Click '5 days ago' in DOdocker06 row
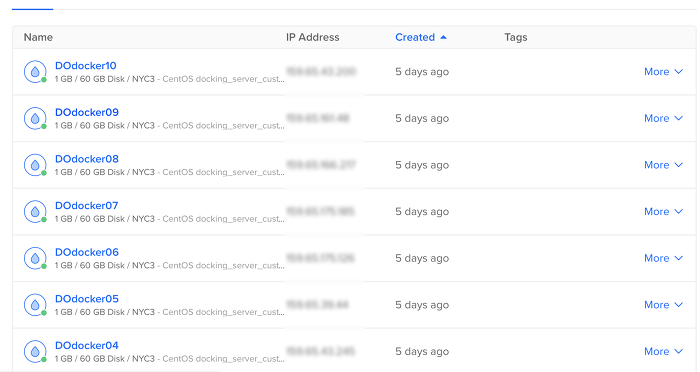Image resolution: width=700 pixels, height=372 pixels. coord(422,259)
